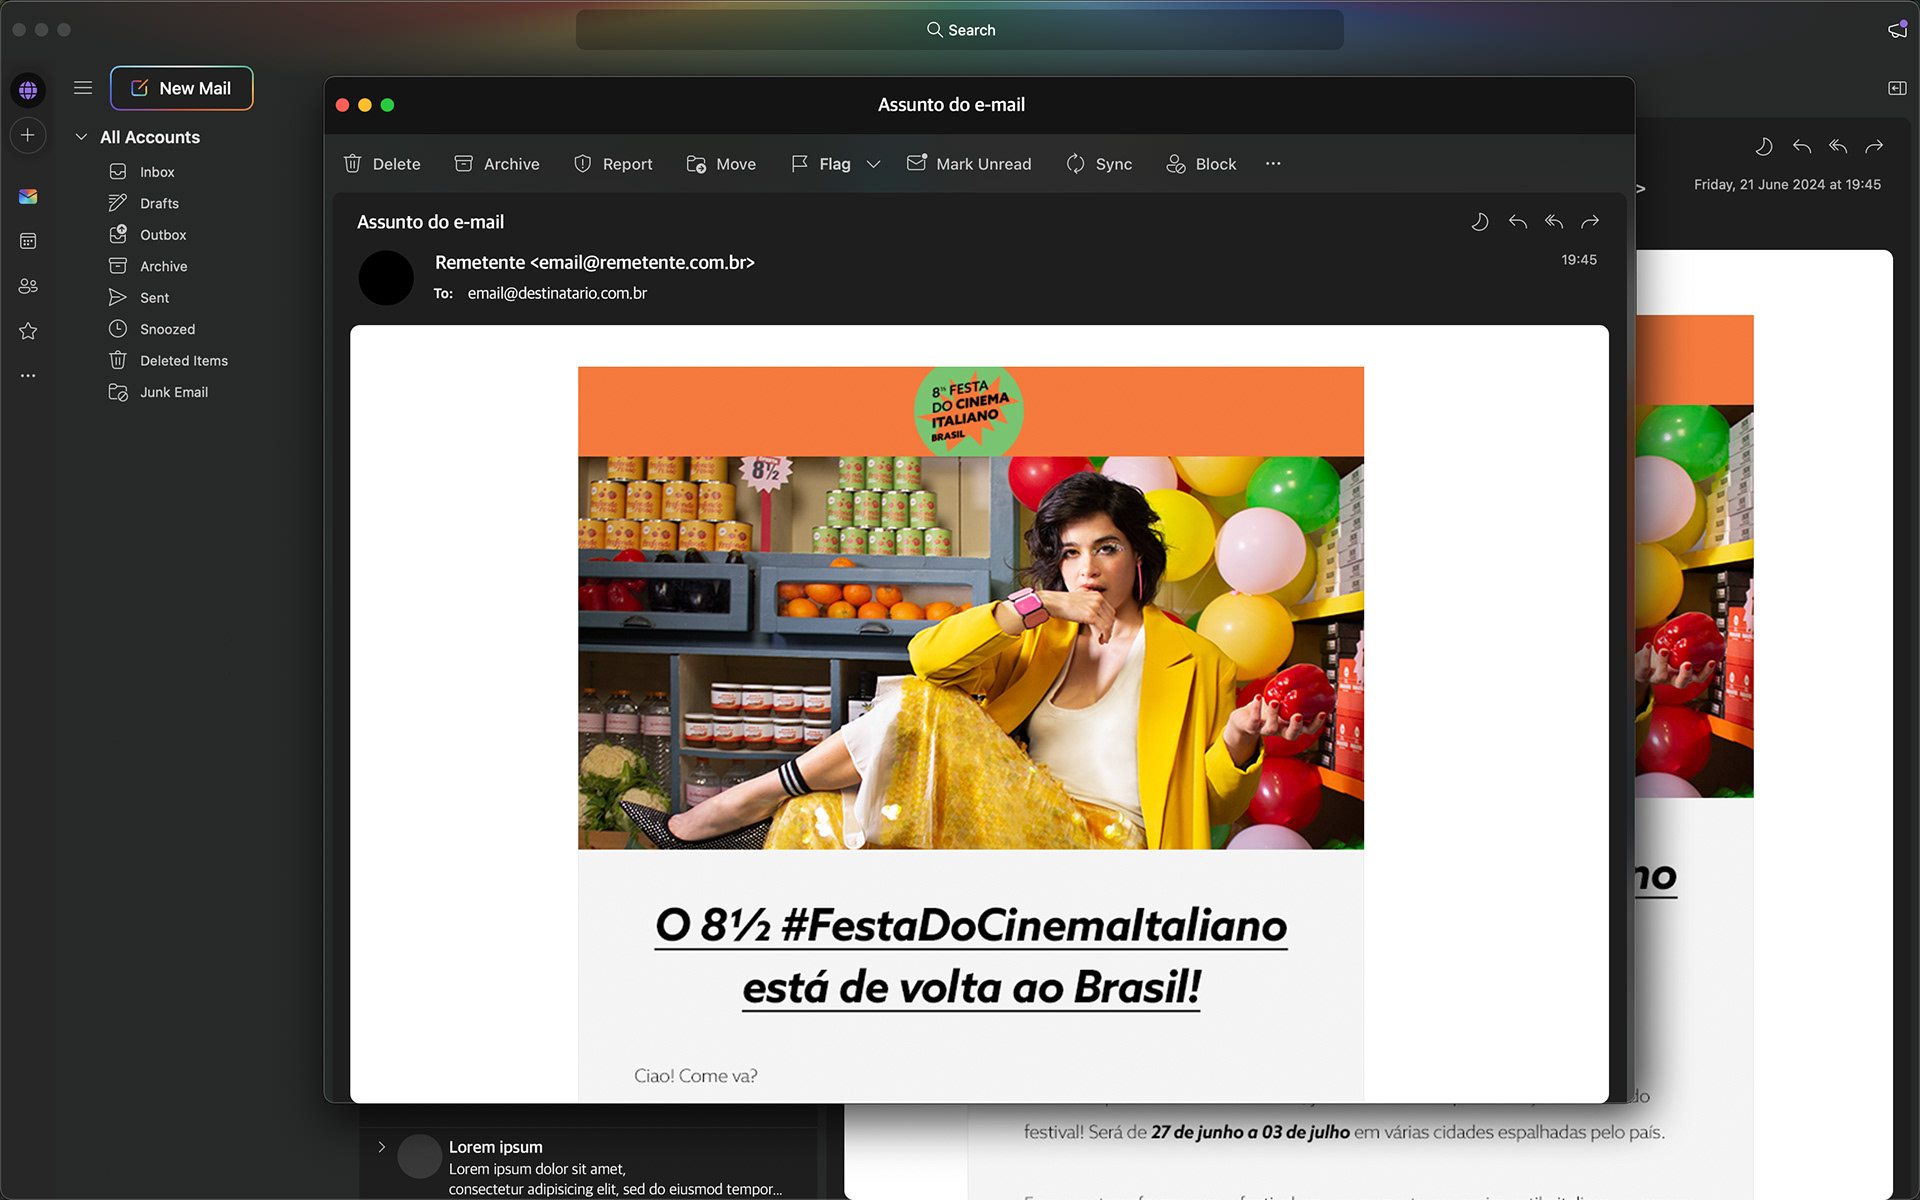
Task: Click the festival hero photo in email
Action: 971,653
